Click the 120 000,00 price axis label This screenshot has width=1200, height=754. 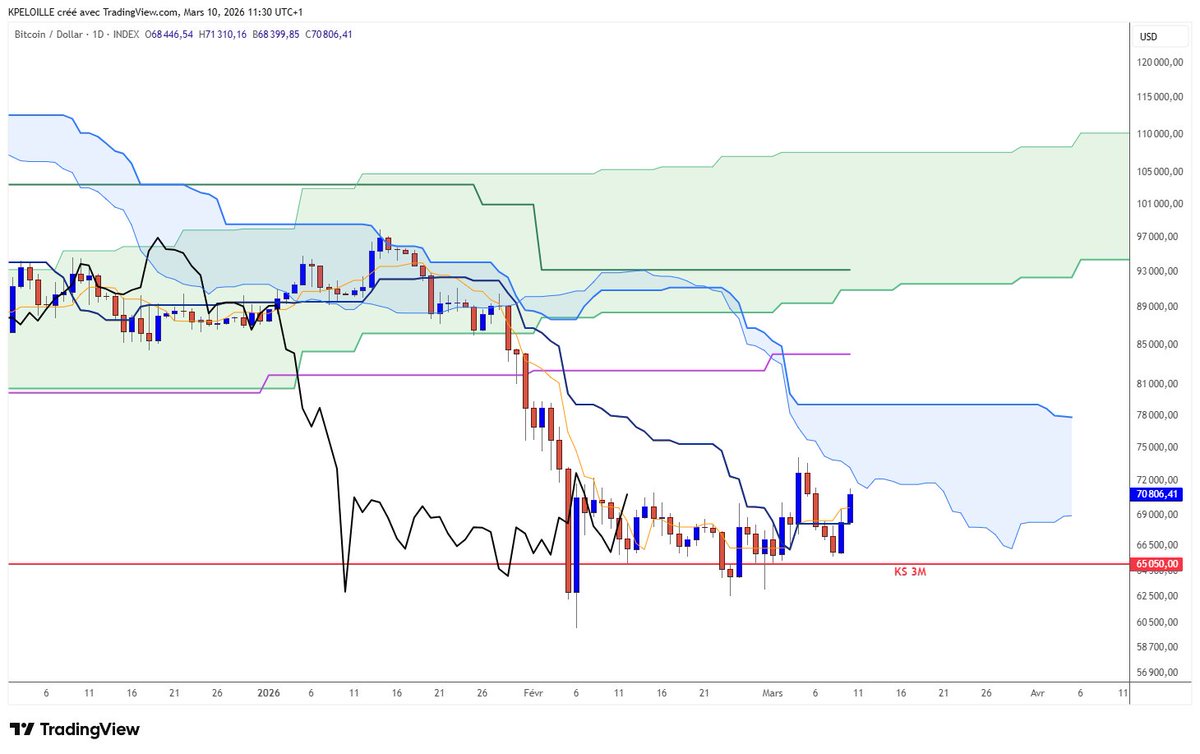(1158, 62)
